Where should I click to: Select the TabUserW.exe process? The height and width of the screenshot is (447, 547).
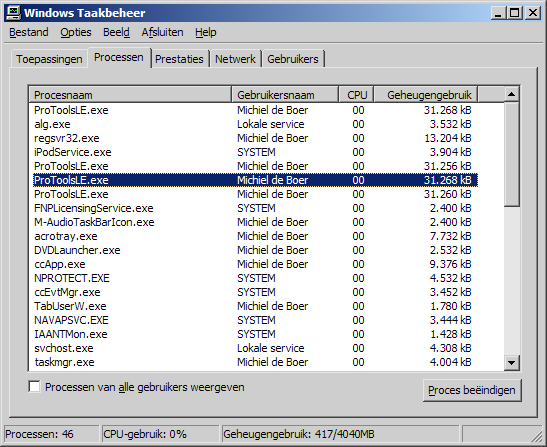[254, 306]
